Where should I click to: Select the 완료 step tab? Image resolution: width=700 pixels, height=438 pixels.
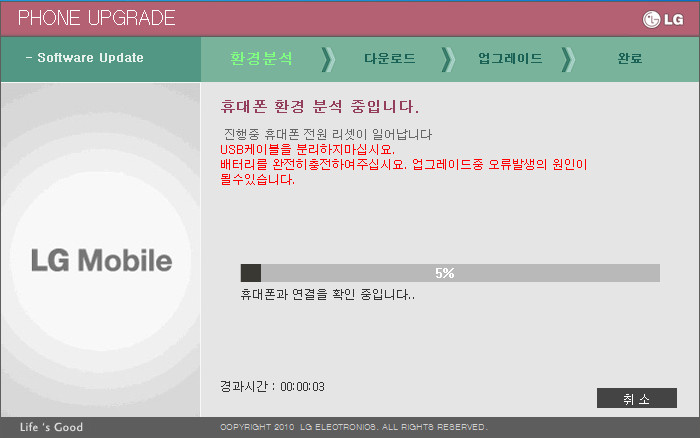[630, 59]
